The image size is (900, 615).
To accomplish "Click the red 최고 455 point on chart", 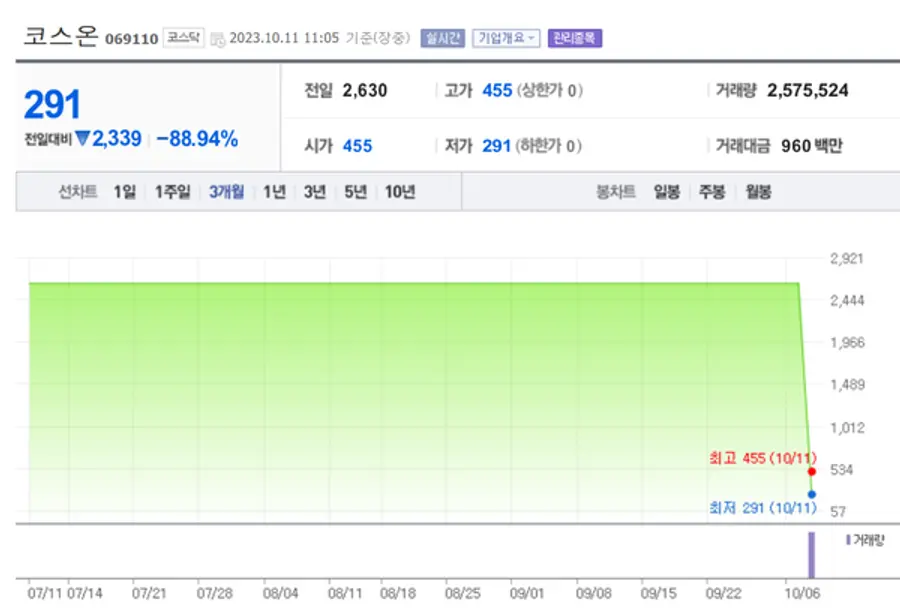I will pyautogui.click(x=811, y=471).
